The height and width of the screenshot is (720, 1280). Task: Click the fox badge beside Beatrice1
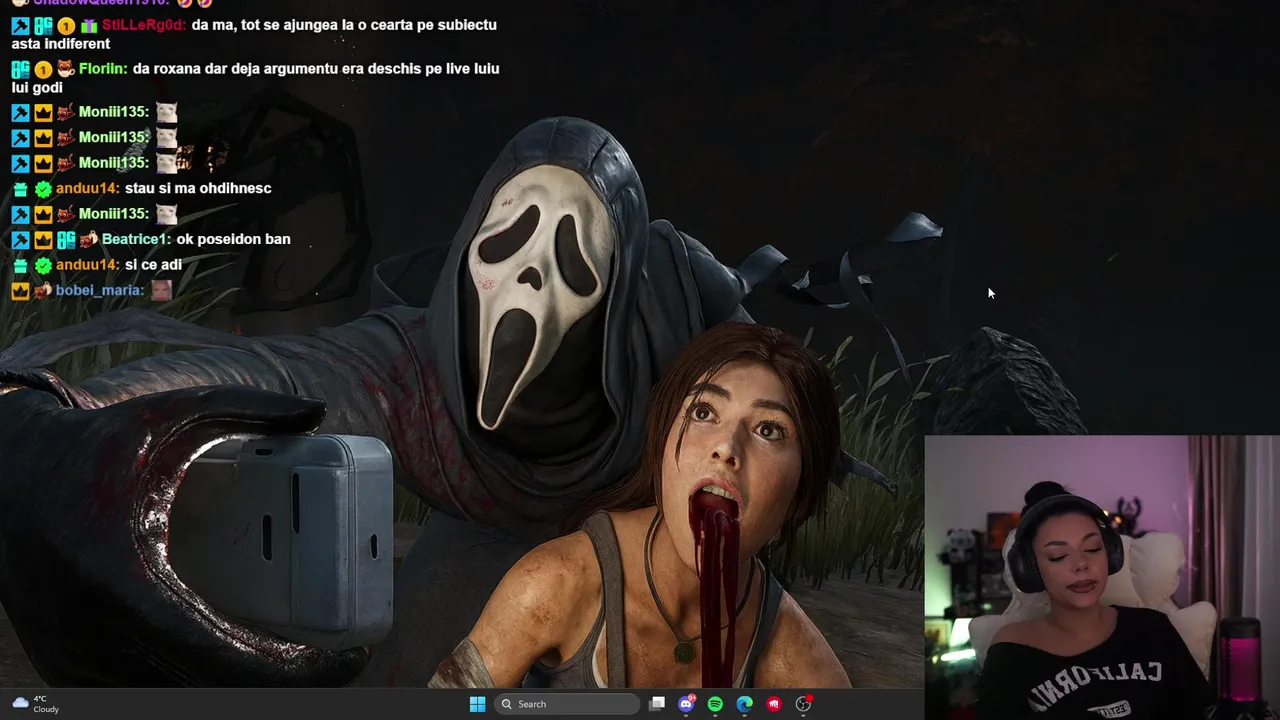89,240
